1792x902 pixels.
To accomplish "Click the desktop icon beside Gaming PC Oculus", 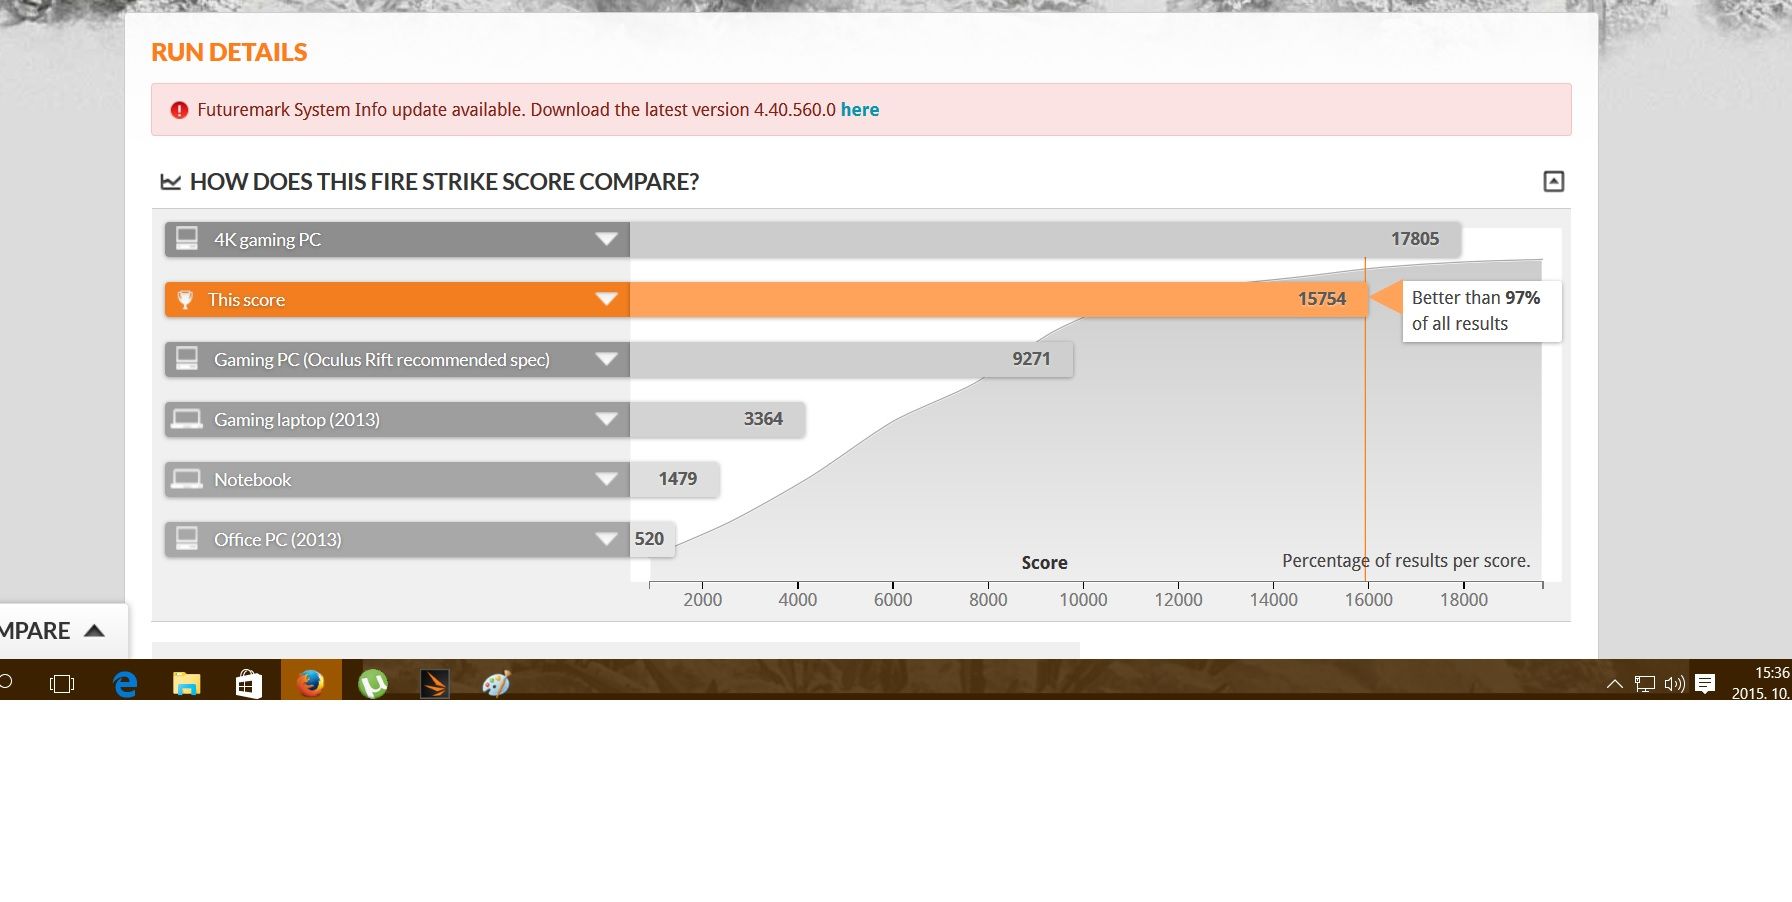I will point(187,358).
